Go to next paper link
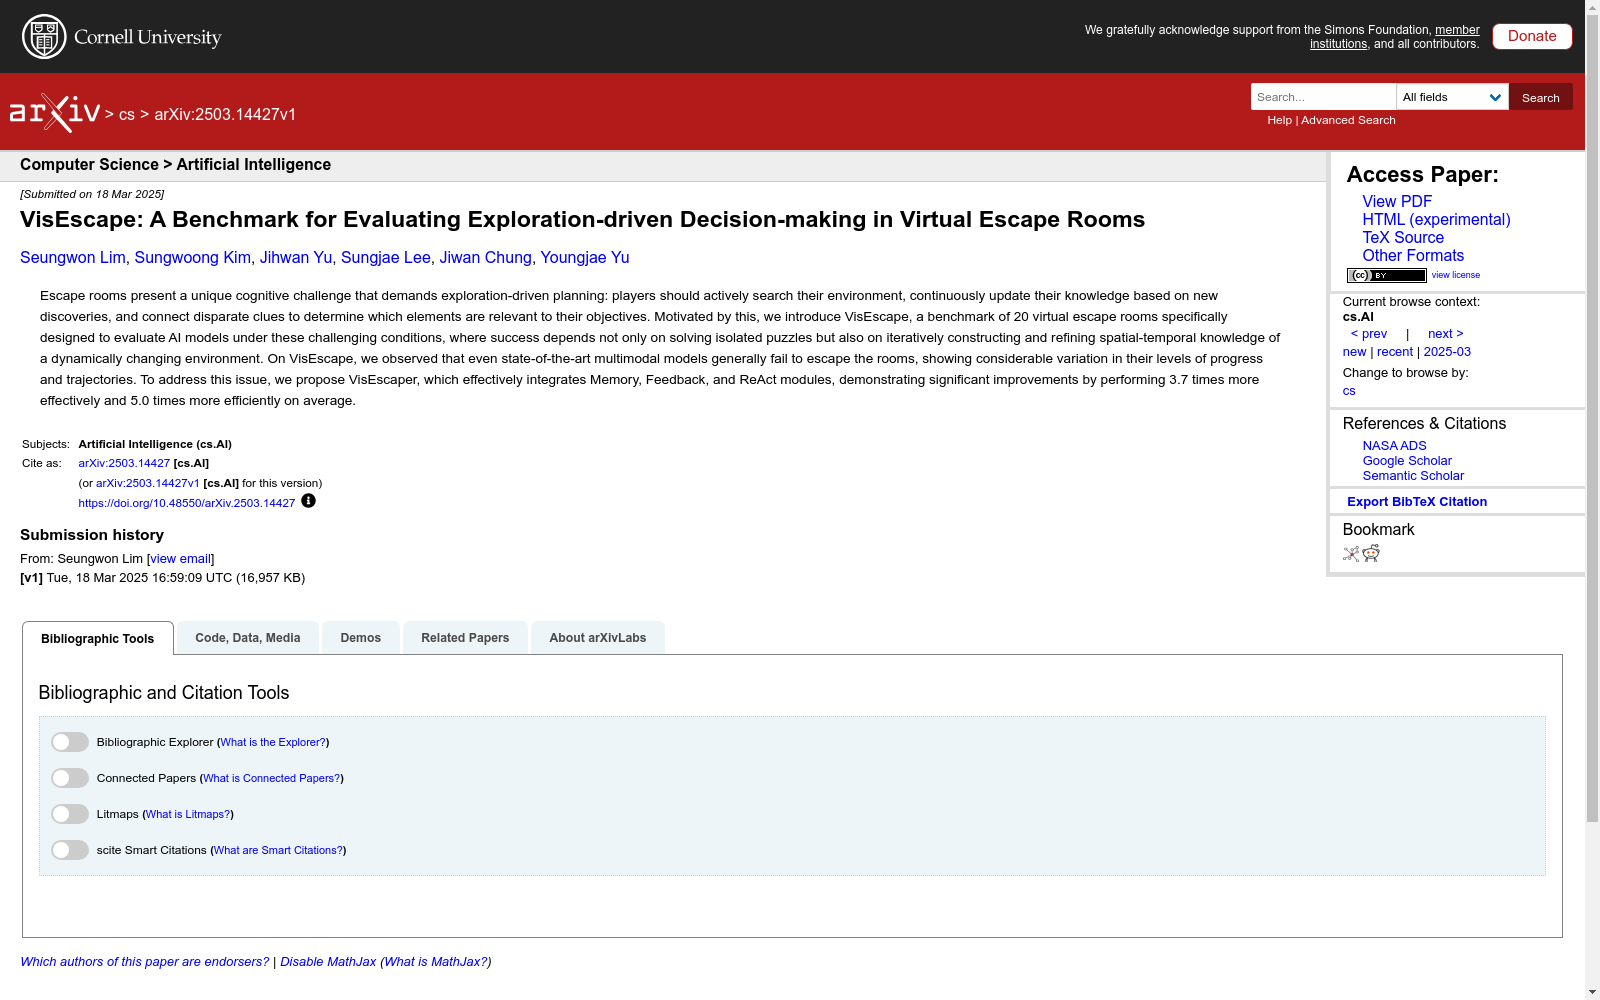This screenshot has height=1000, width=1600. point(1446,334)
